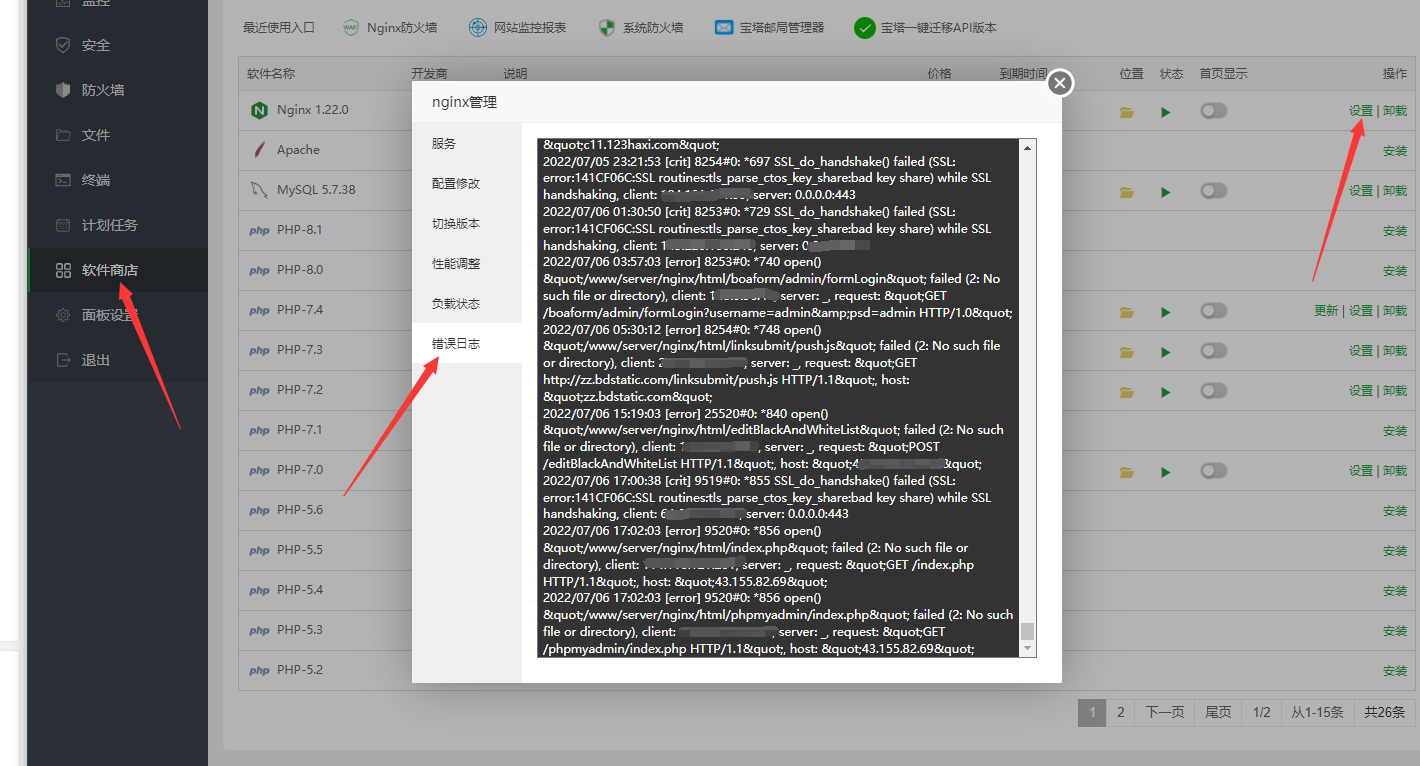1420x766 pixels.
Task: Switch to the 服务 tab in nginx管理
Action: pyautogui.click(x=467, y=143)
